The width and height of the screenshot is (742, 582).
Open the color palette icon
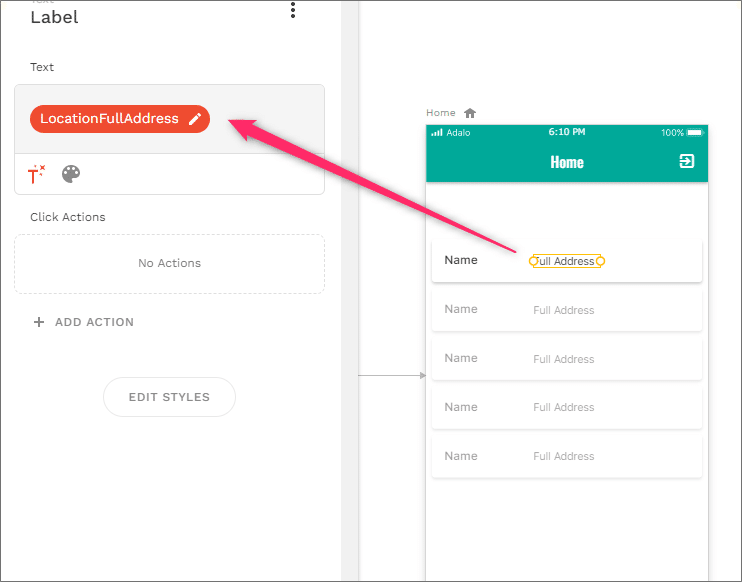coord(71,174)
